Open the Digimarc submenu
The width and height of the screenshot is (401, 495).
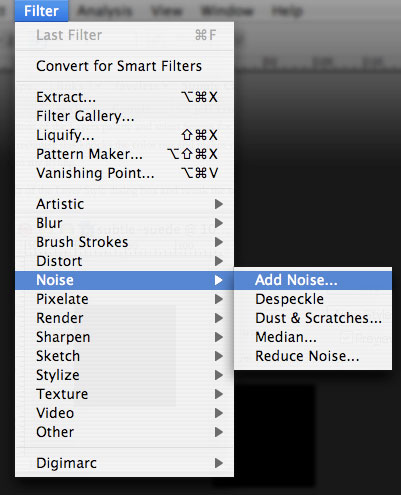tap(124, 463)
